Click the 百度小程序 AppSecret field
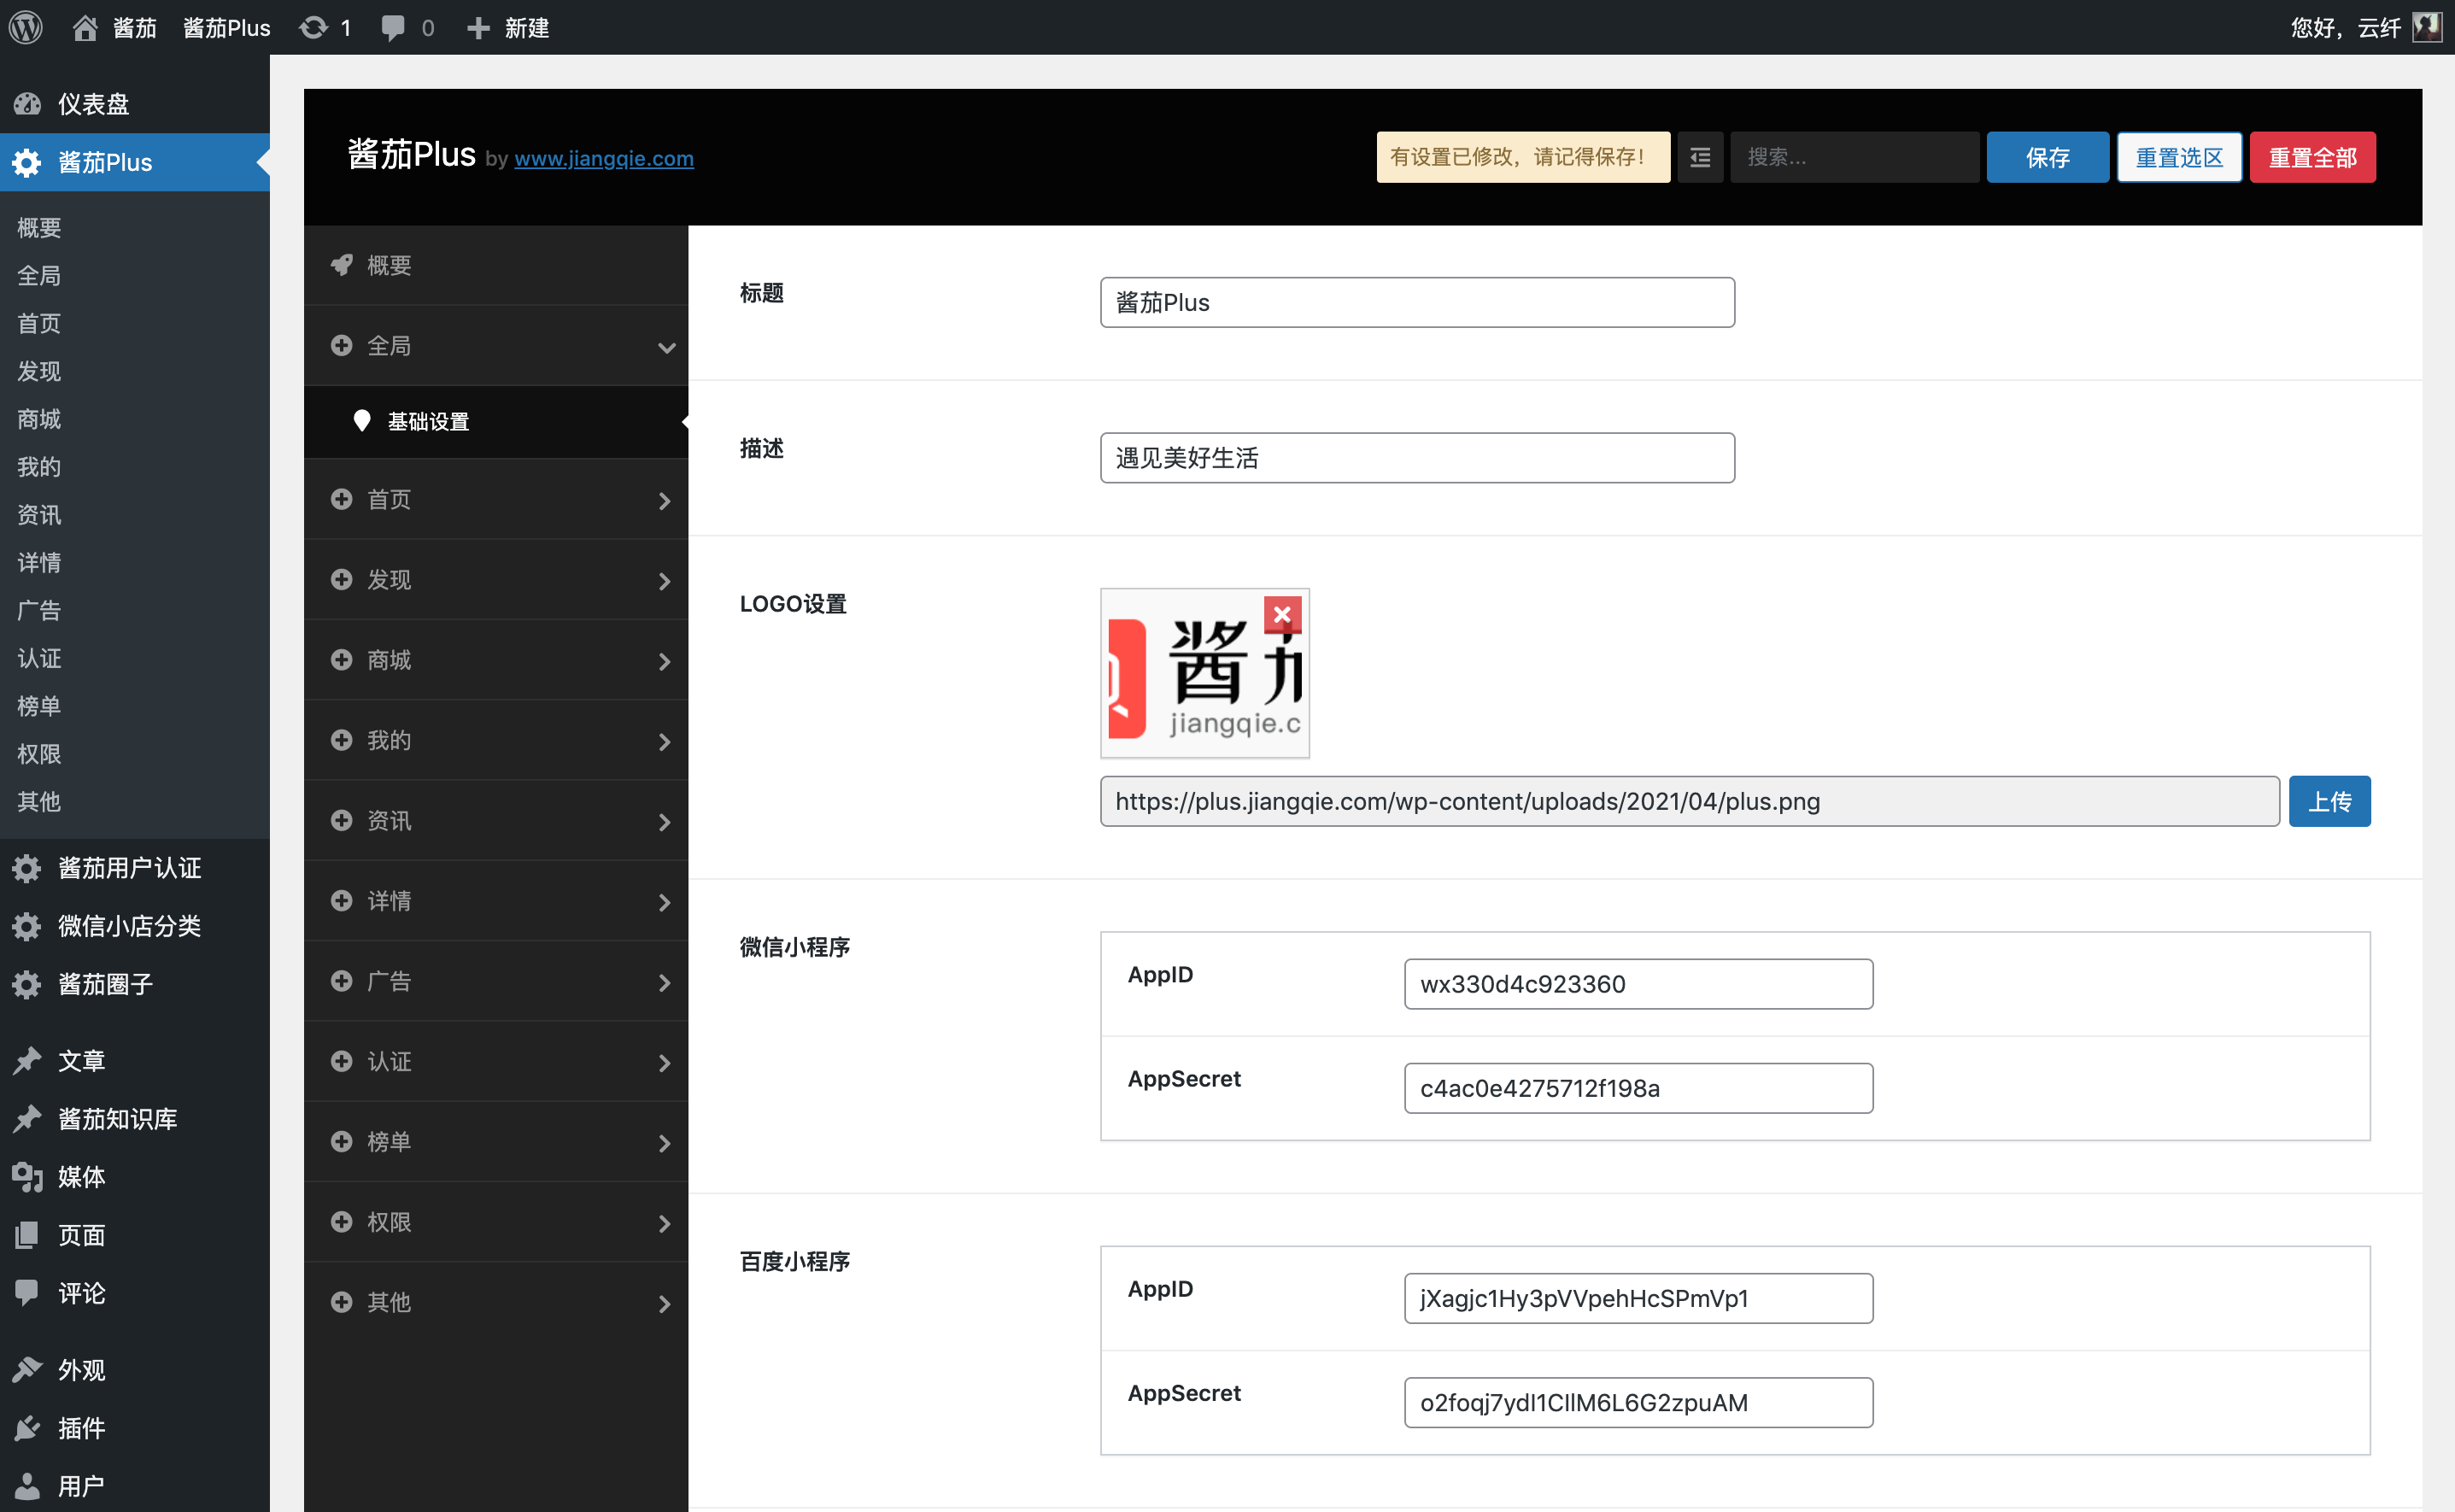Image resolution: width=2455 pixels, height=1512 pixels. tap(1638, 1402)
